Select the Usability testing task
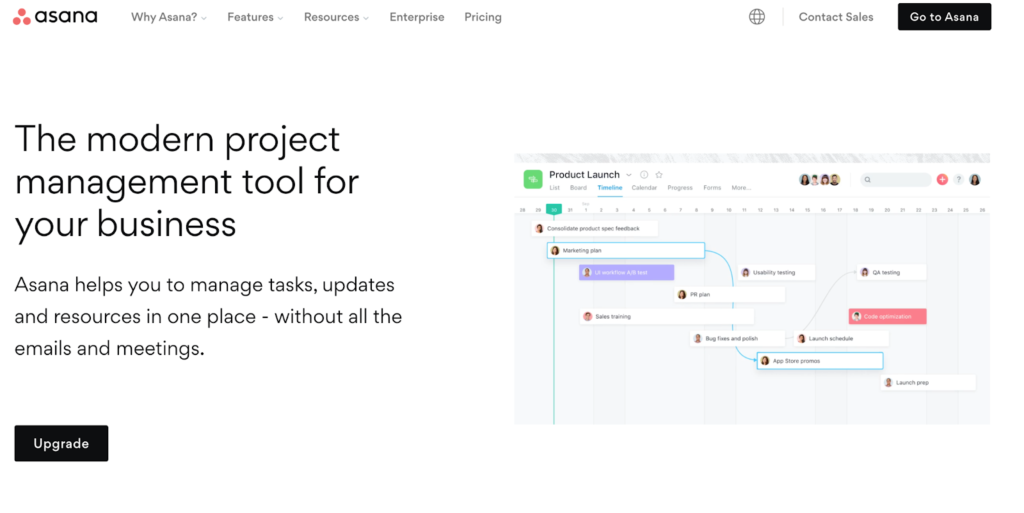The width and height of the screenshot is (1024, 513). click(776, 272)
